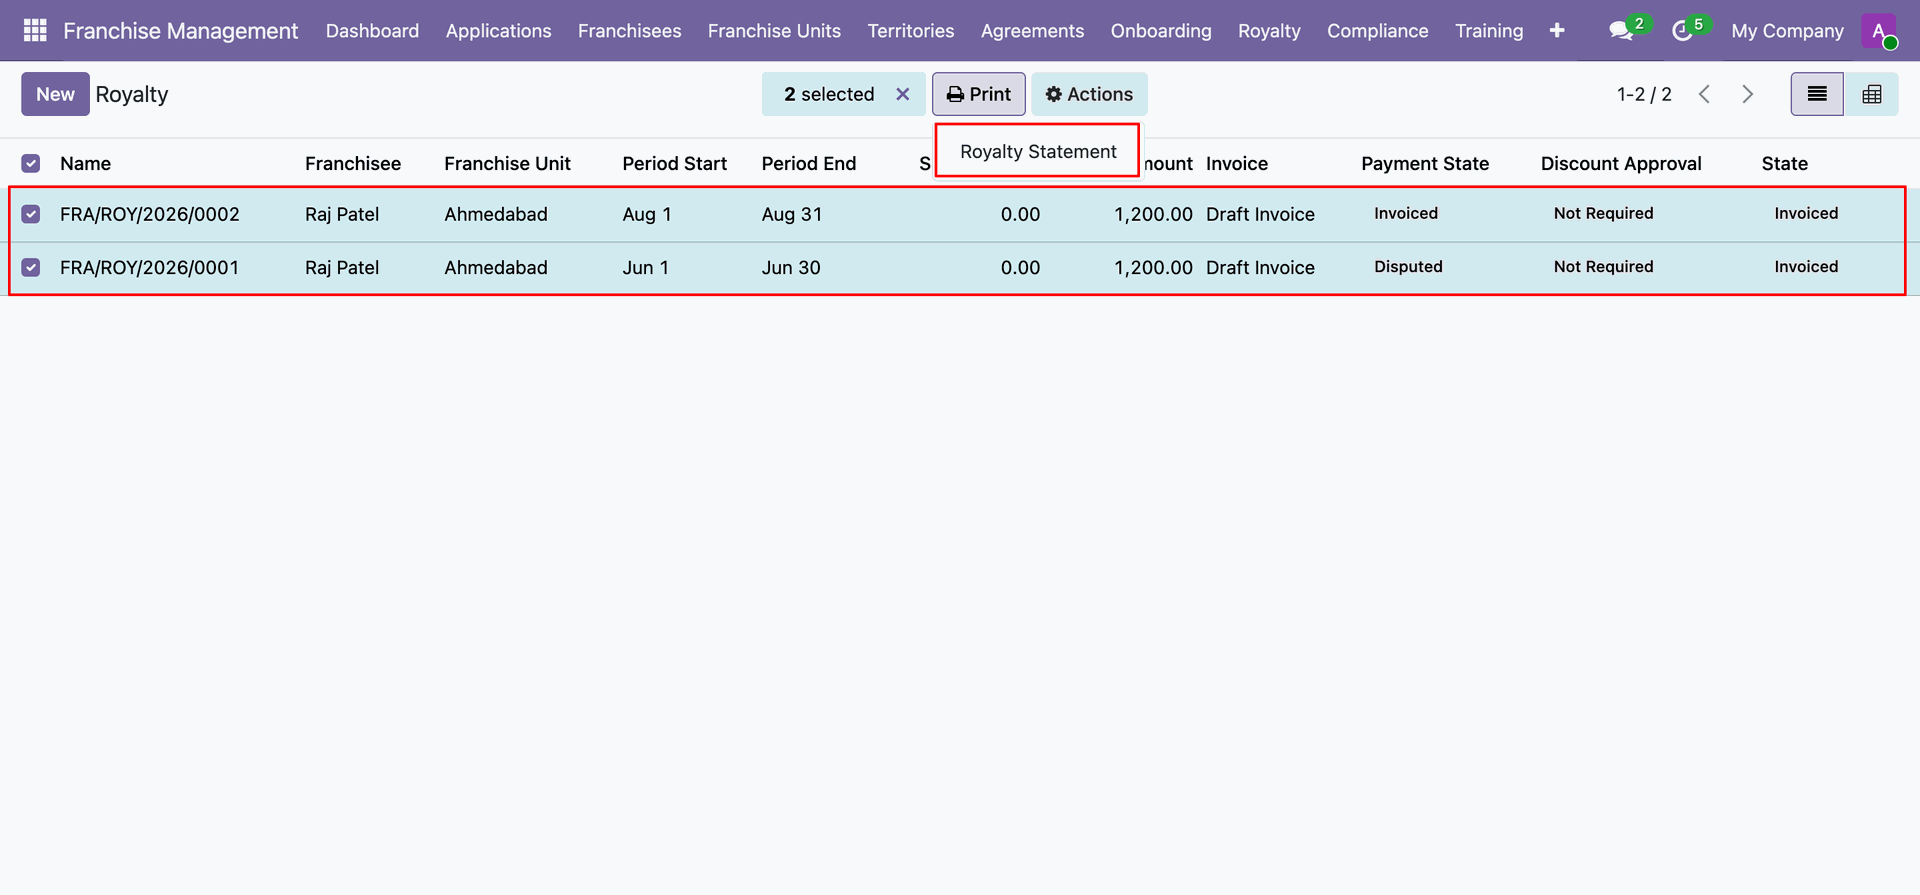Open the Applications menu
1920x895 pixels.
click(498, 31)
